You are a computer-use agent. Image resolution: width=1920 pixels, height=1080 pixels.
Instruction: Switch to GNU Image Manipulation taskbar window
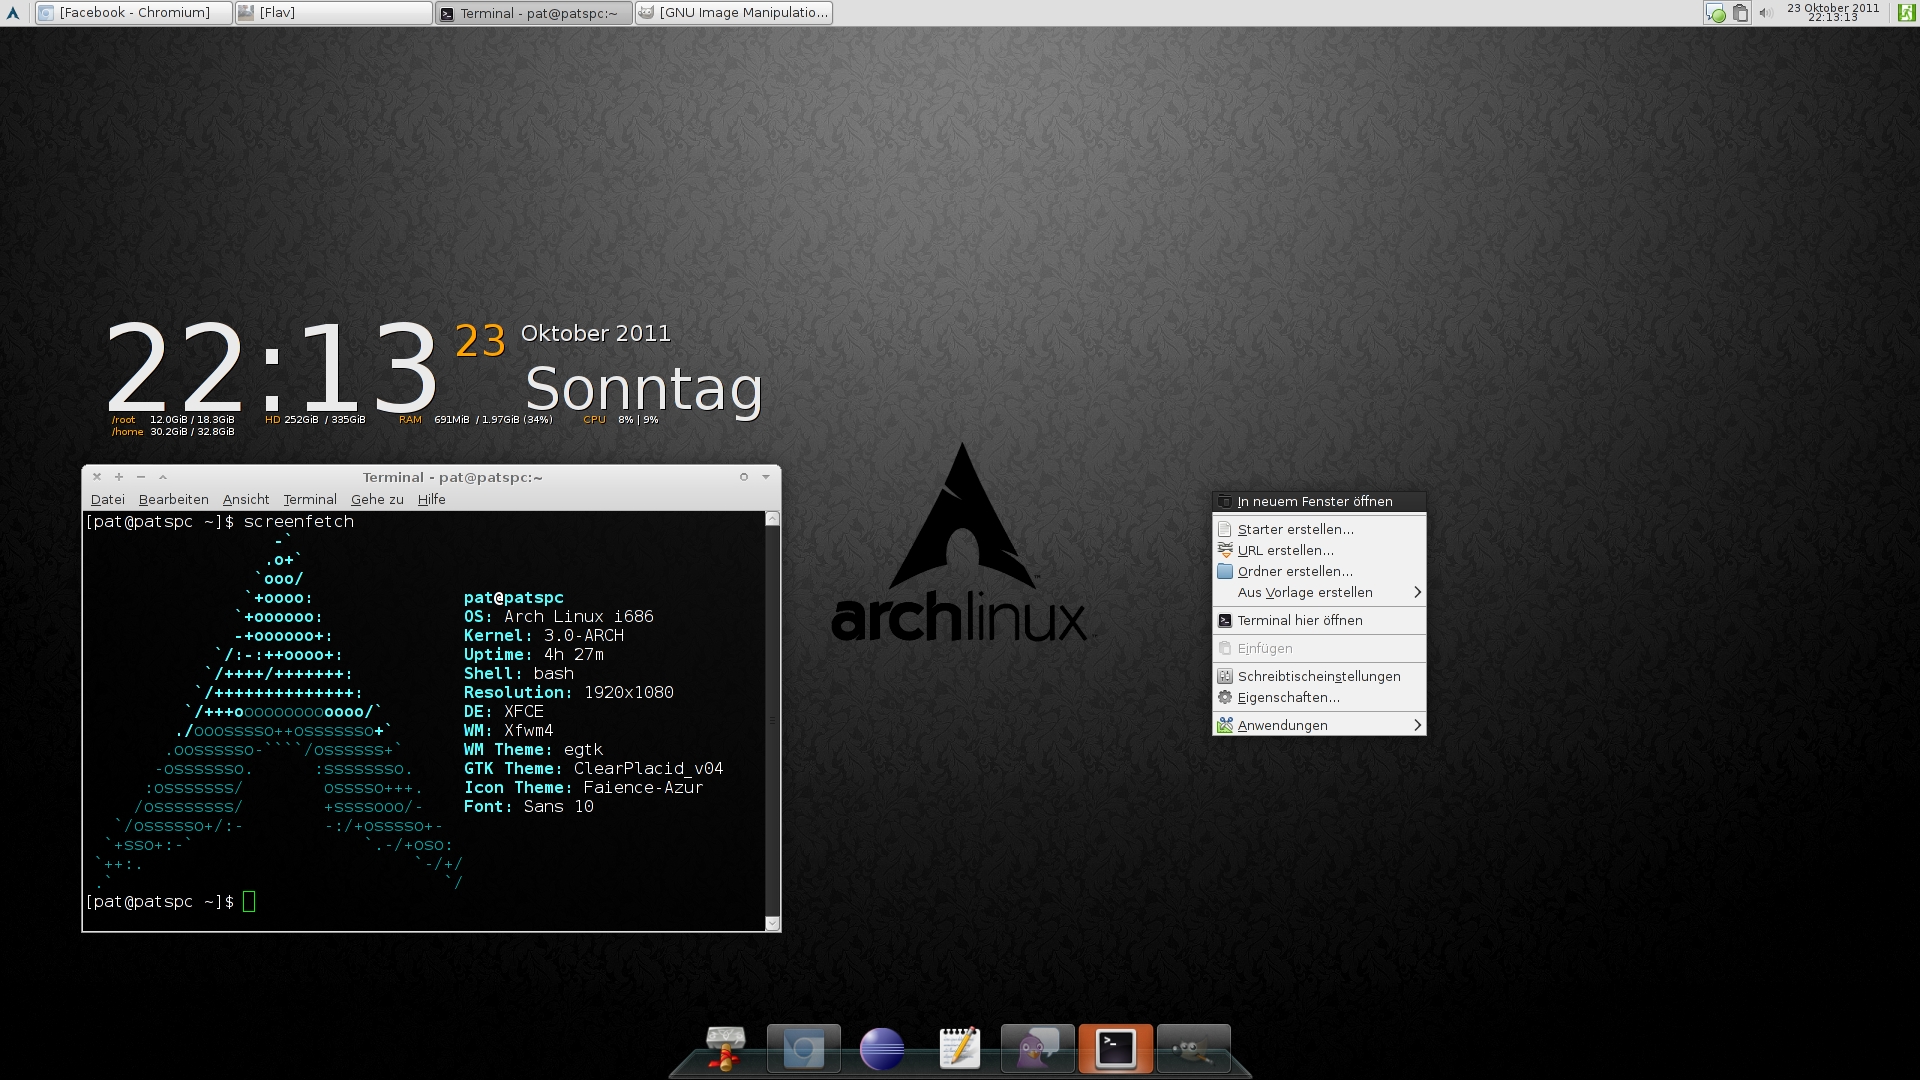(734, 13)
